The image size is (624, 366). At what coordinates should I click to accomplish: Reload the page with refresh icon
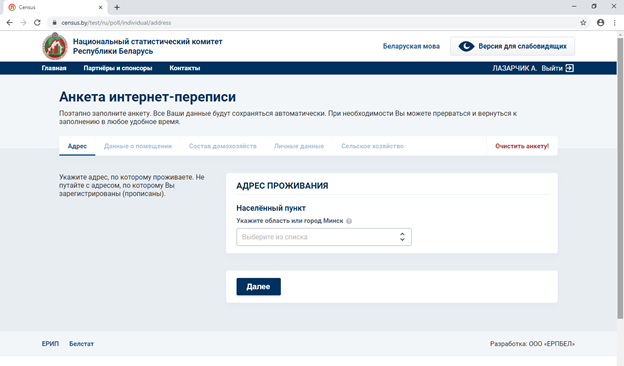[37, 23]
